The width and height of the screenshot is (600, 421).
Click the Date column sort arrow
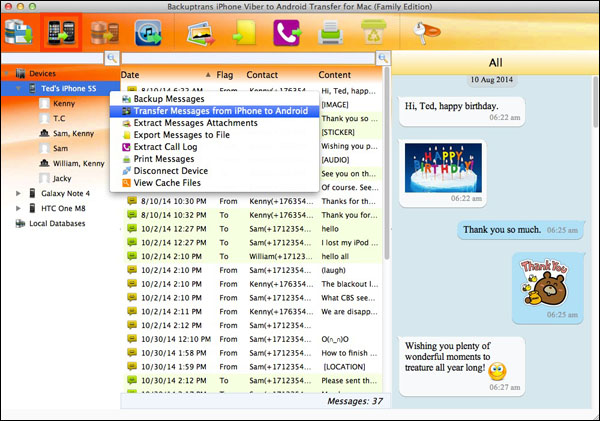[x=208, y=75]
